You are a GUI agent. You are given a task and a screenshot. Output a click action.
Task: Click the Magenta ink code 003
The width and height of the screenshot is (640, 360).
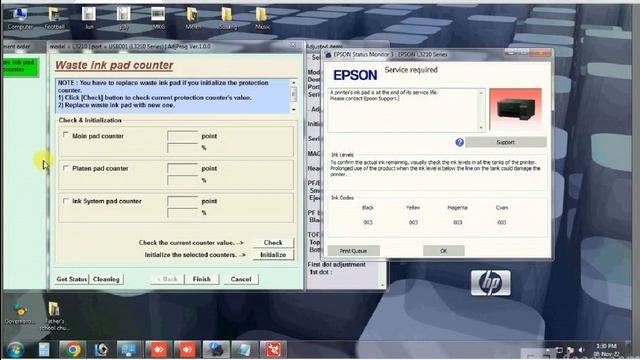pyautogui.click(x=458, y=222)
